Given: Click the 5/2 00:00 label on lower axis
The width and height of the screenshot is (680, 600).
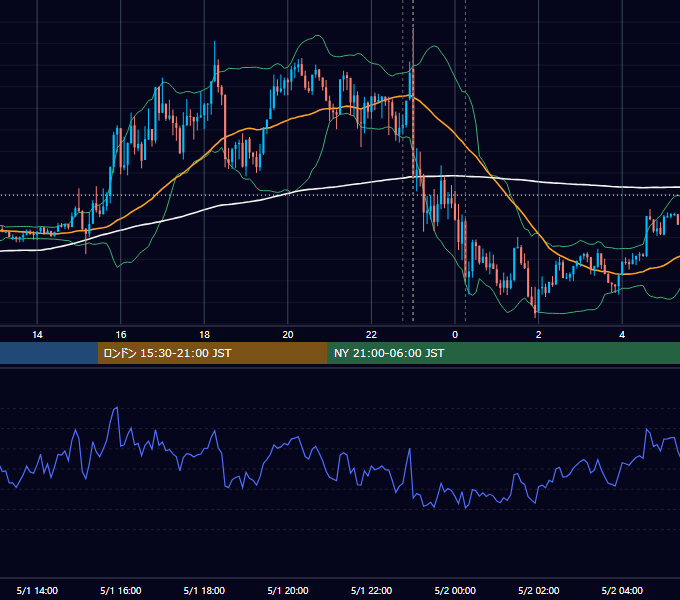Looking at the screenshot, I should [455, 590].
